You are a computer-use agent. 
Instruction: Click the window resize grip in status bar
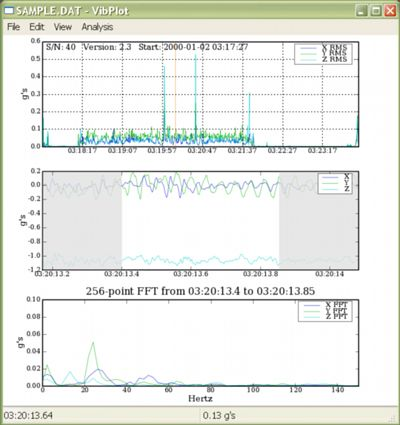pyautogui.click(x=392, y=417)
